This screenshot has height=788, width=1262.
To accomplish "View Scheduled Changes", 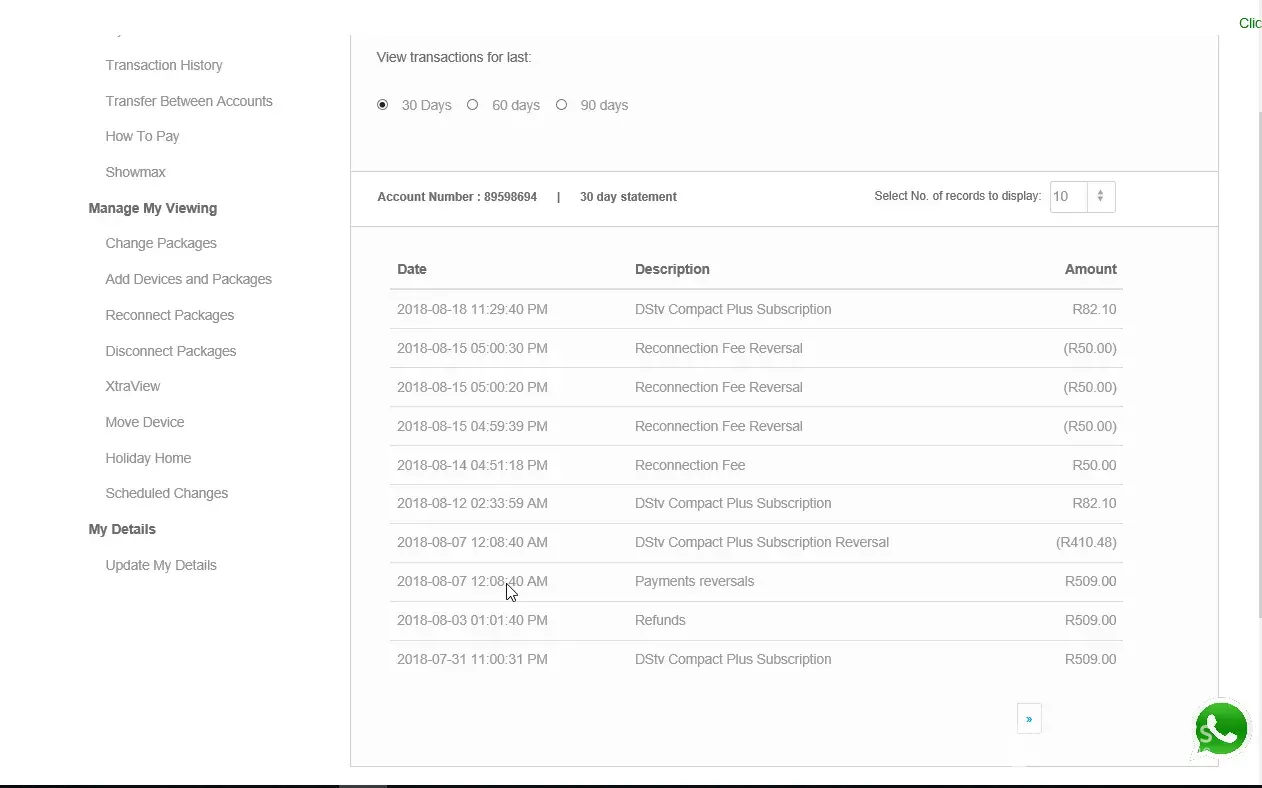I will pyautogui.click(x=167, y=493).
